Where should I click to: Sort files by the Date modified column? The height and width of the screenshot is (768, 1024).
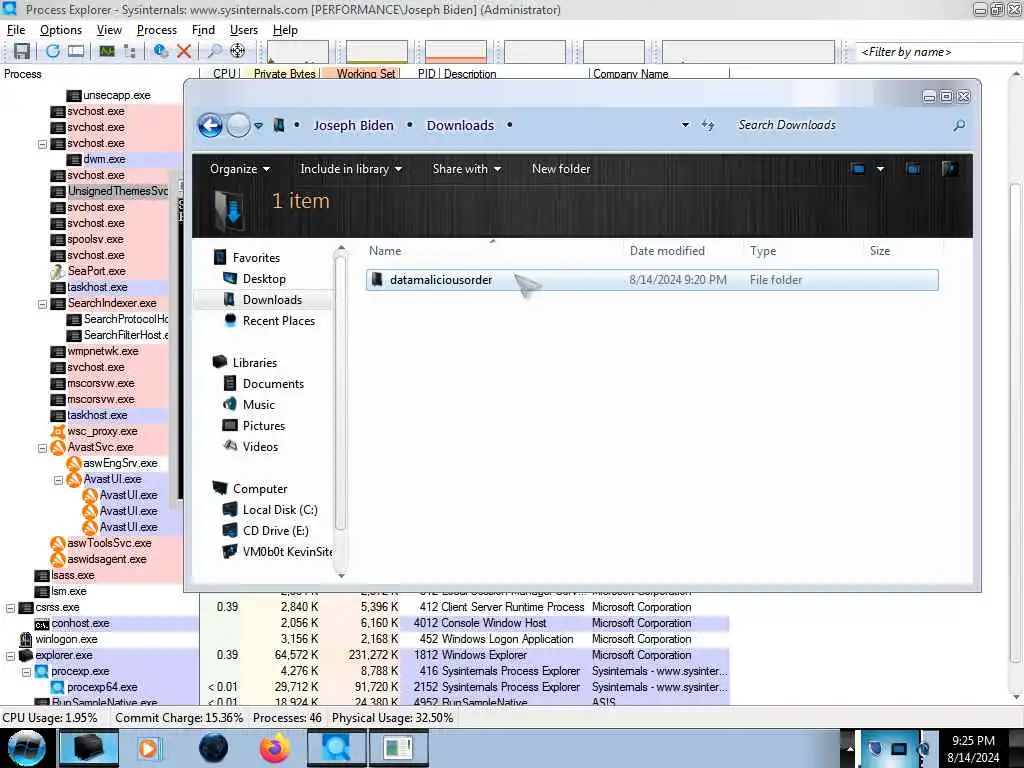tap(667, 251)
